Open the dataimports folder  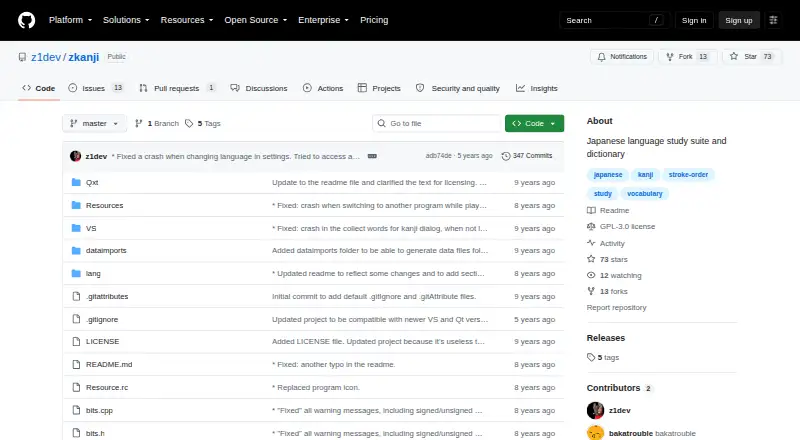point(106,251)
